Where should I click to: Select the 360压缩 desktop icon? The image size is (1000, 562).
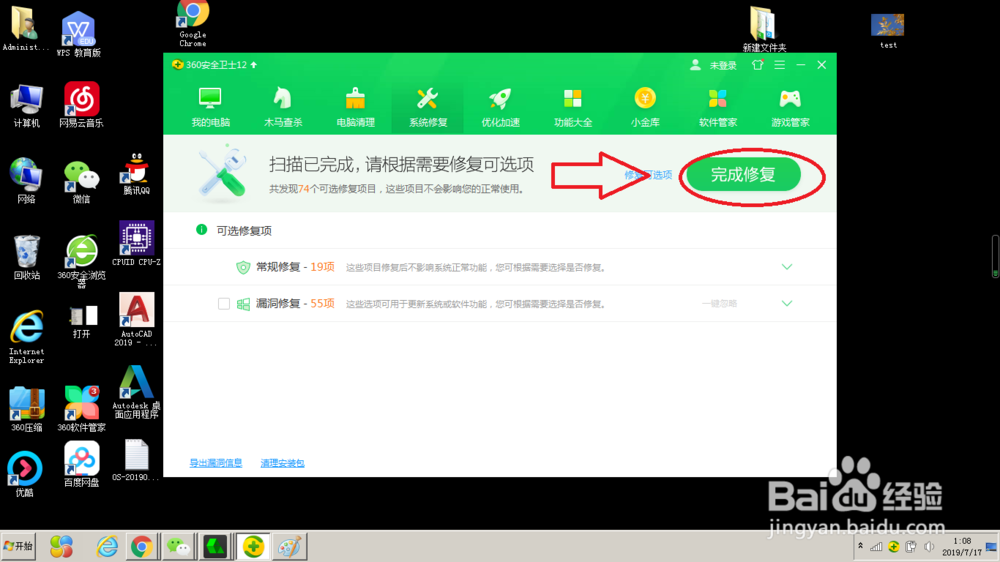click(x=27, y=409)
